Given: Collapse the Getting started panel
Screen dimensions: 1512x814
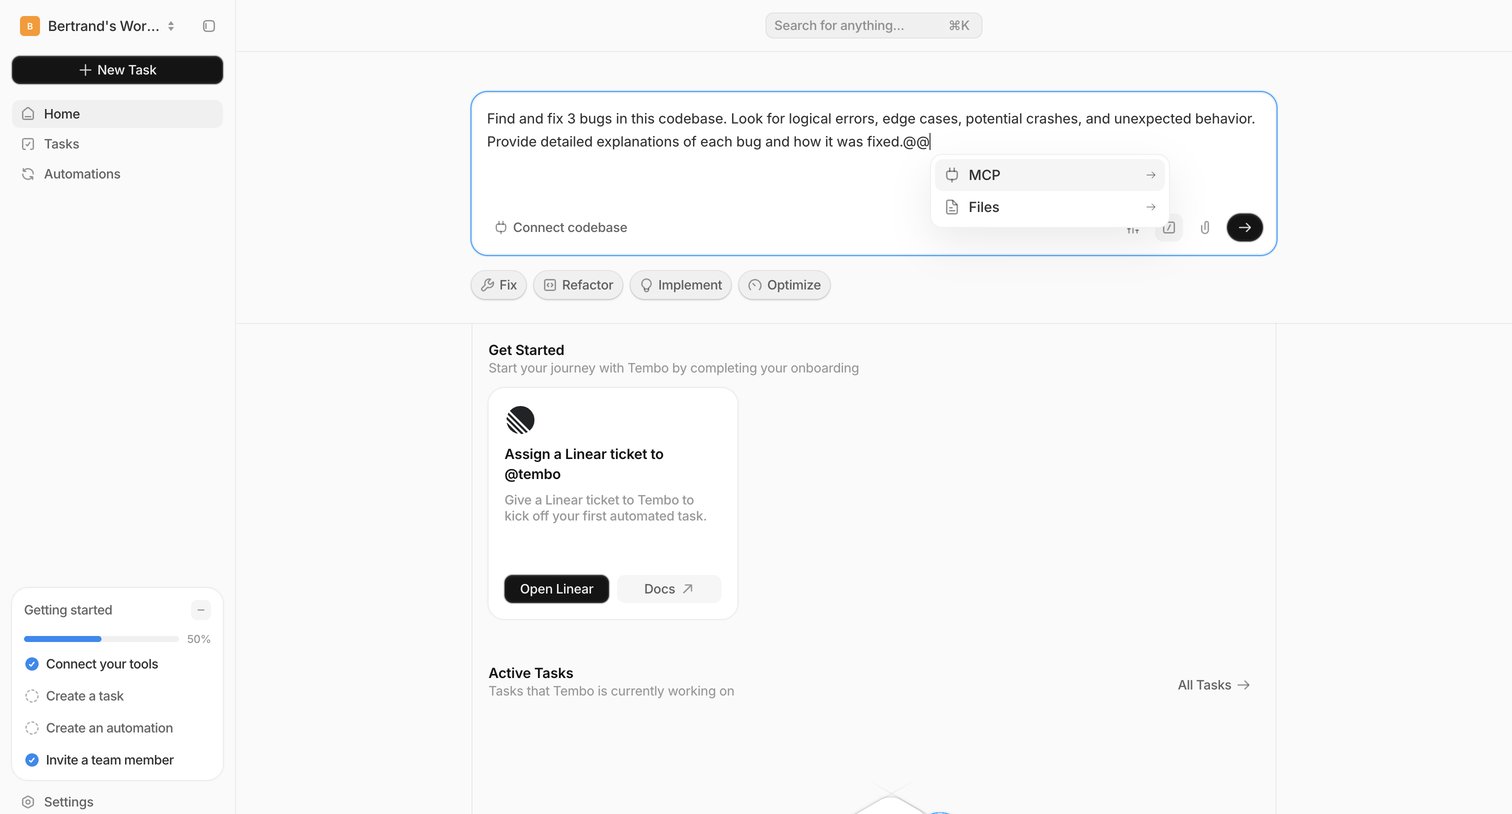Looking at the screenshot, I should (x=201, y=610).
